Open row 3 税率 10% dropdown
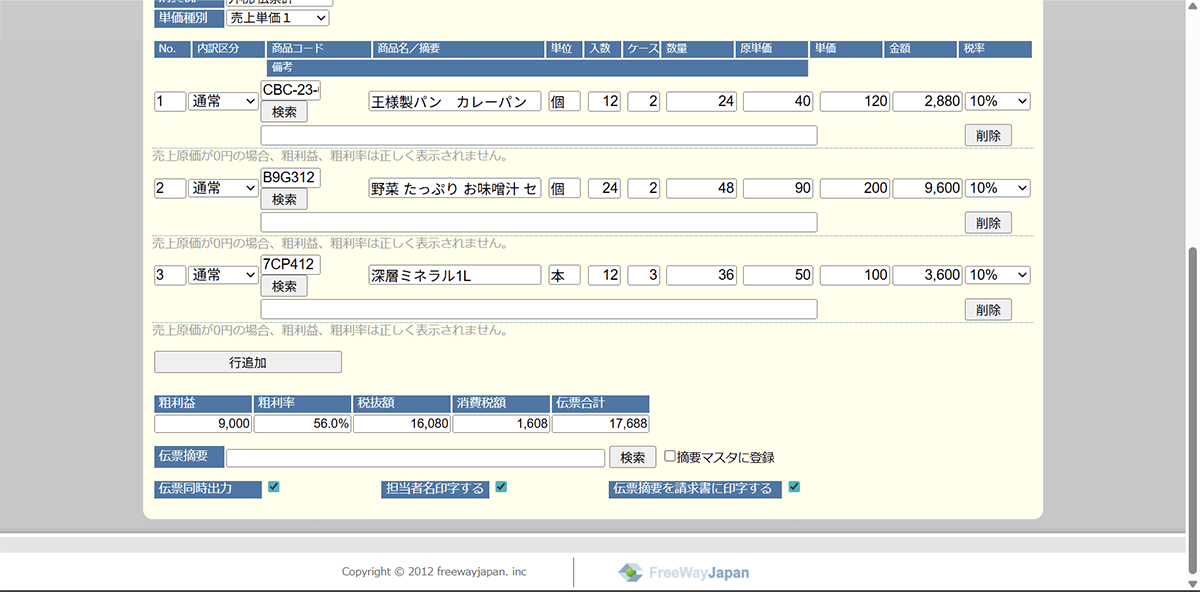 pos(997,275)
